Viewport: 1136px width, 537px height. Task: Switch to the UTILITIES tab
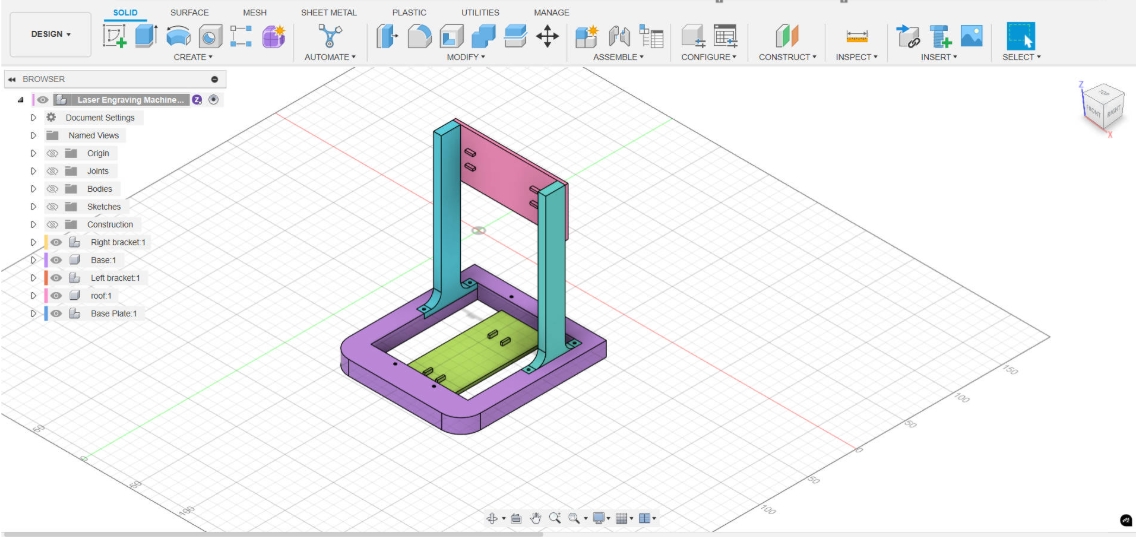coord(480,12)
